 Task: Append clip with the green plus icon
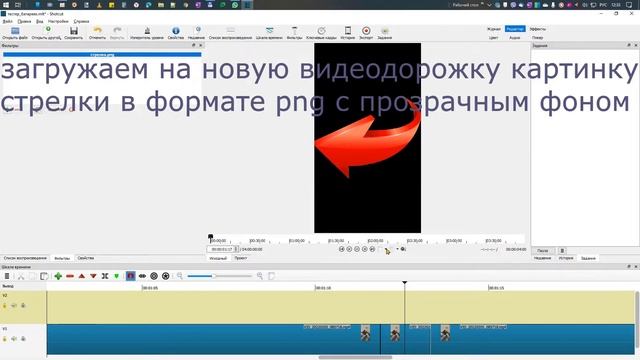[58, 276]
